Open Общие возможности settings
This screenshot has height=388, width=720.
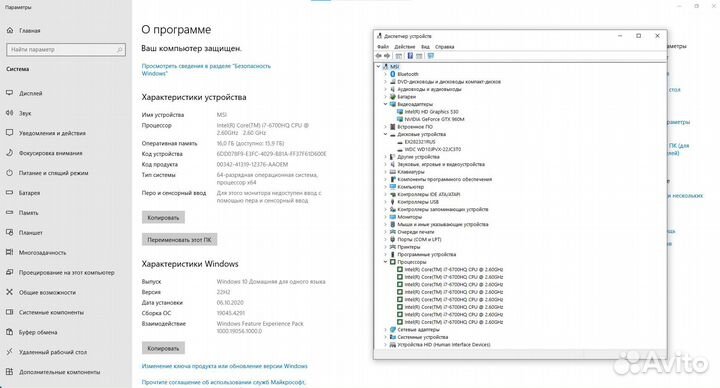tap(47, 292)
